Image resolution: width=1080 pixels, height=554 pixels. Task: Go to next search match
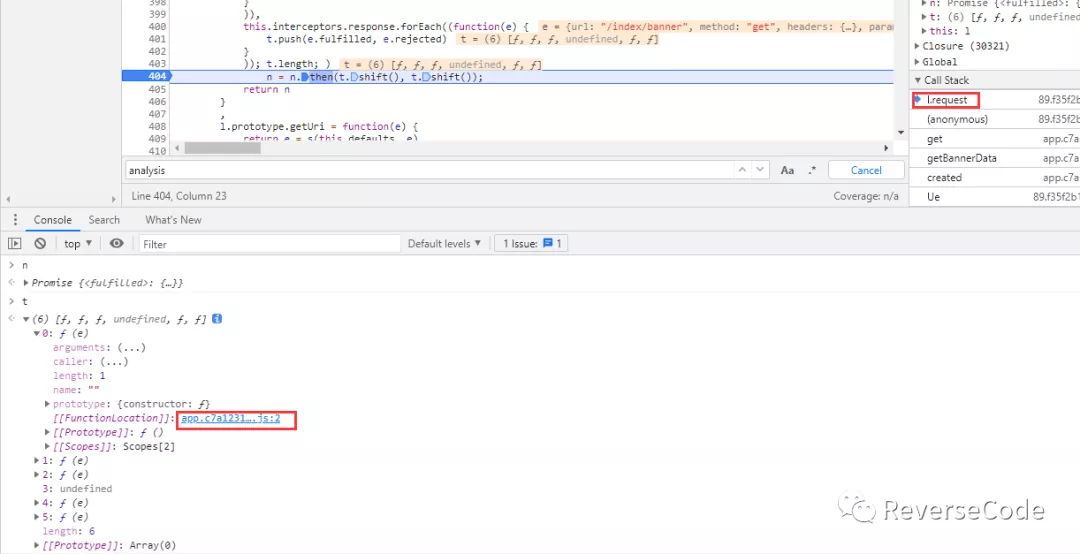pos(760,170)
